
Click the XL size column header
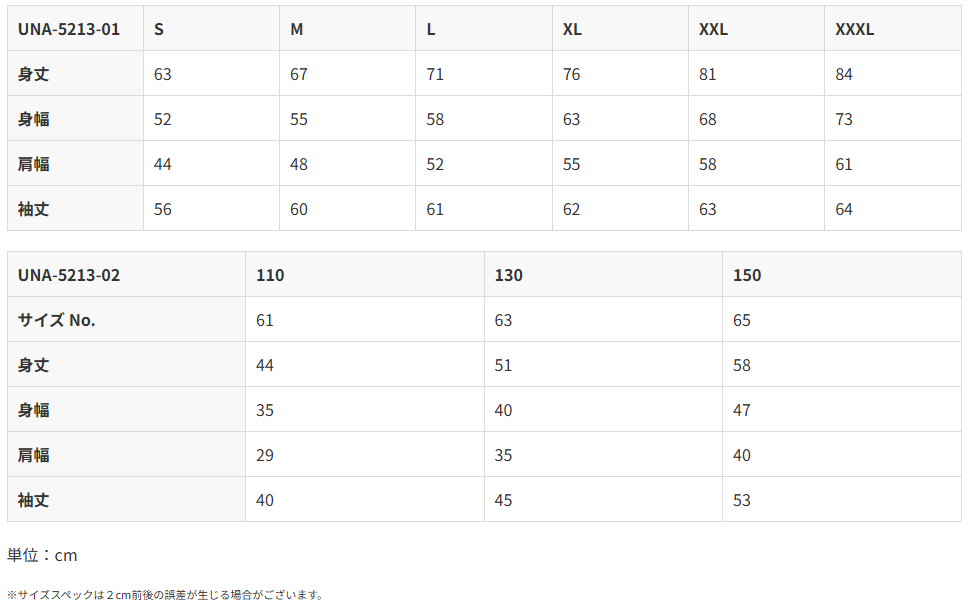pos(620,29)
